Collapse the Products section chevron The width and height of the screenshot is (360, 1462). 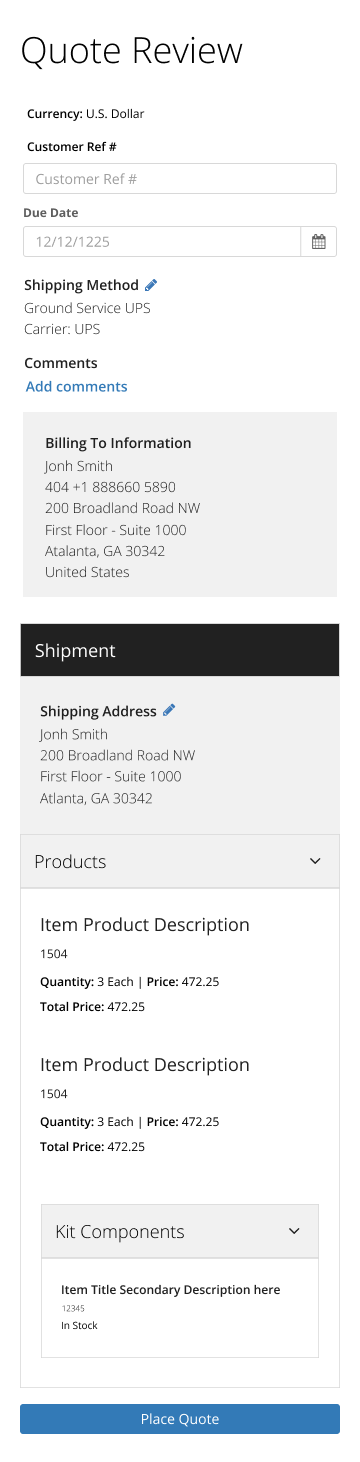(315, 861)
